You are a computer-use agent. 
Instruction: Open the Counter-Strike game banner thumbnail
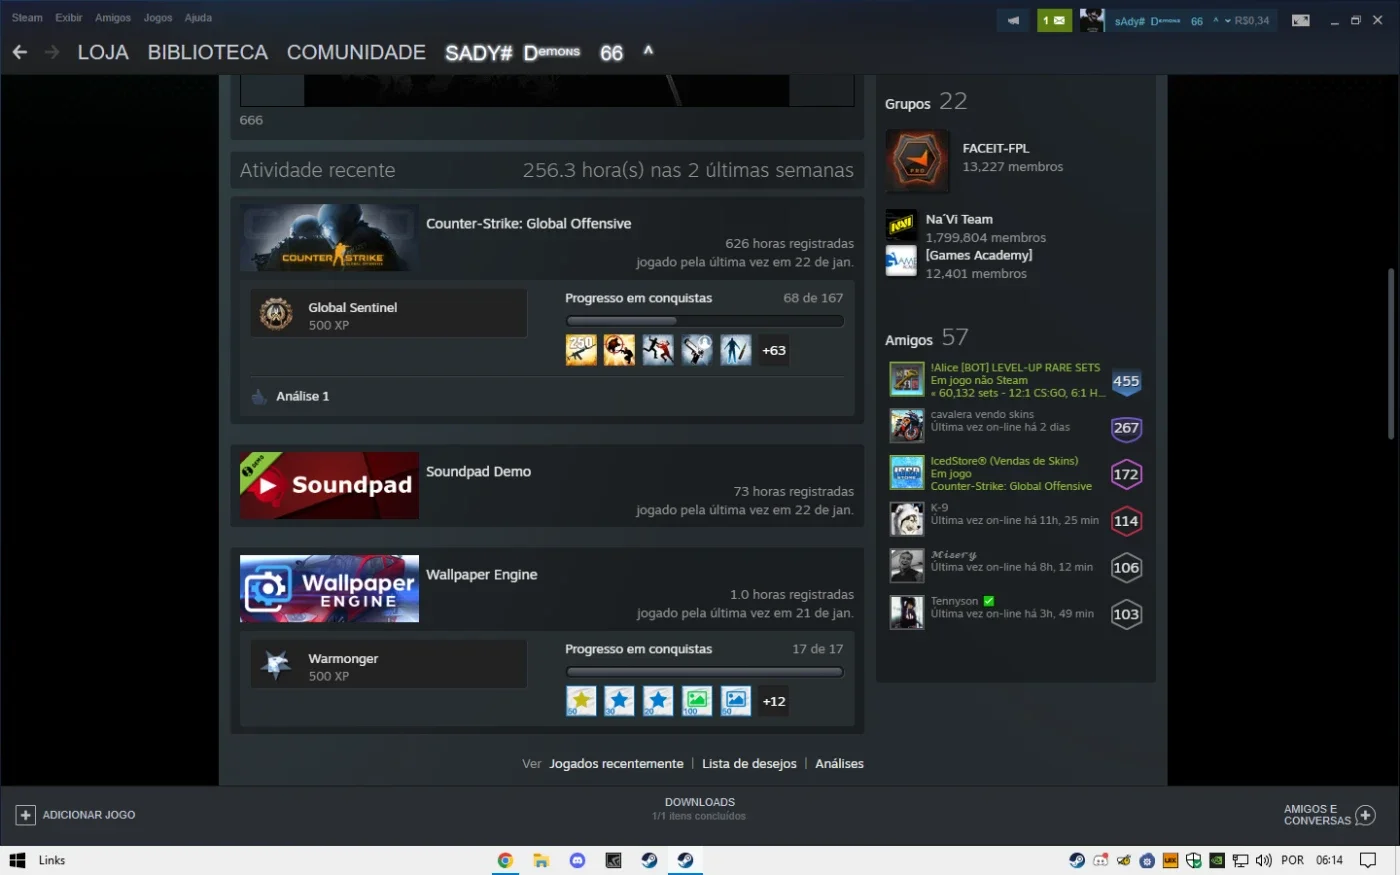point(329,238)
